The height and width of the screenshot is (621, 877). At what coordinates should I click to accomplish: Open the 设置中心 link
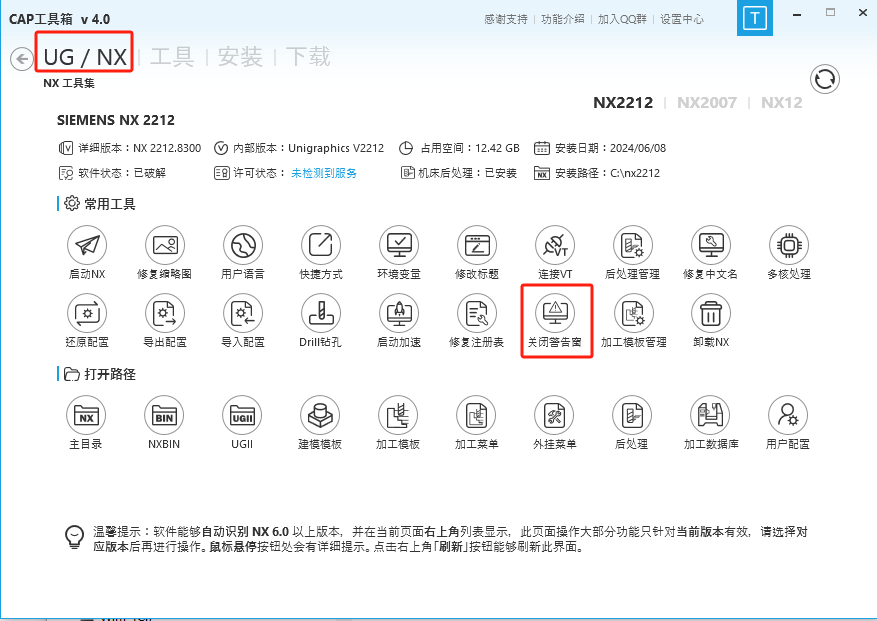click(681, 19)
